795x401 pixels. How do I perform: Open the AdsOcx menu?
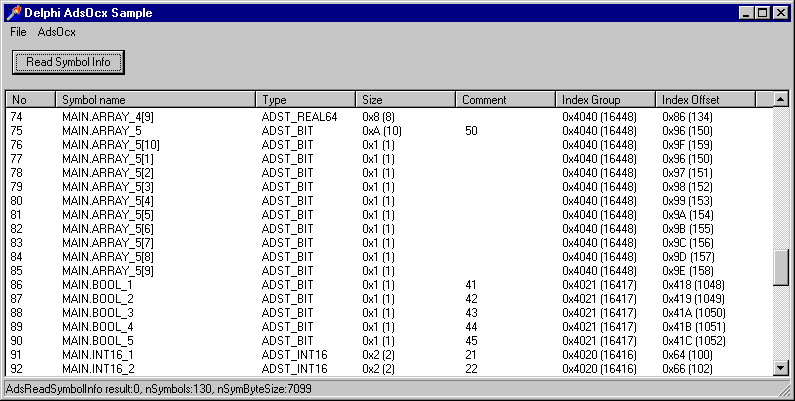pyautogui.click(x=56, y=32)
